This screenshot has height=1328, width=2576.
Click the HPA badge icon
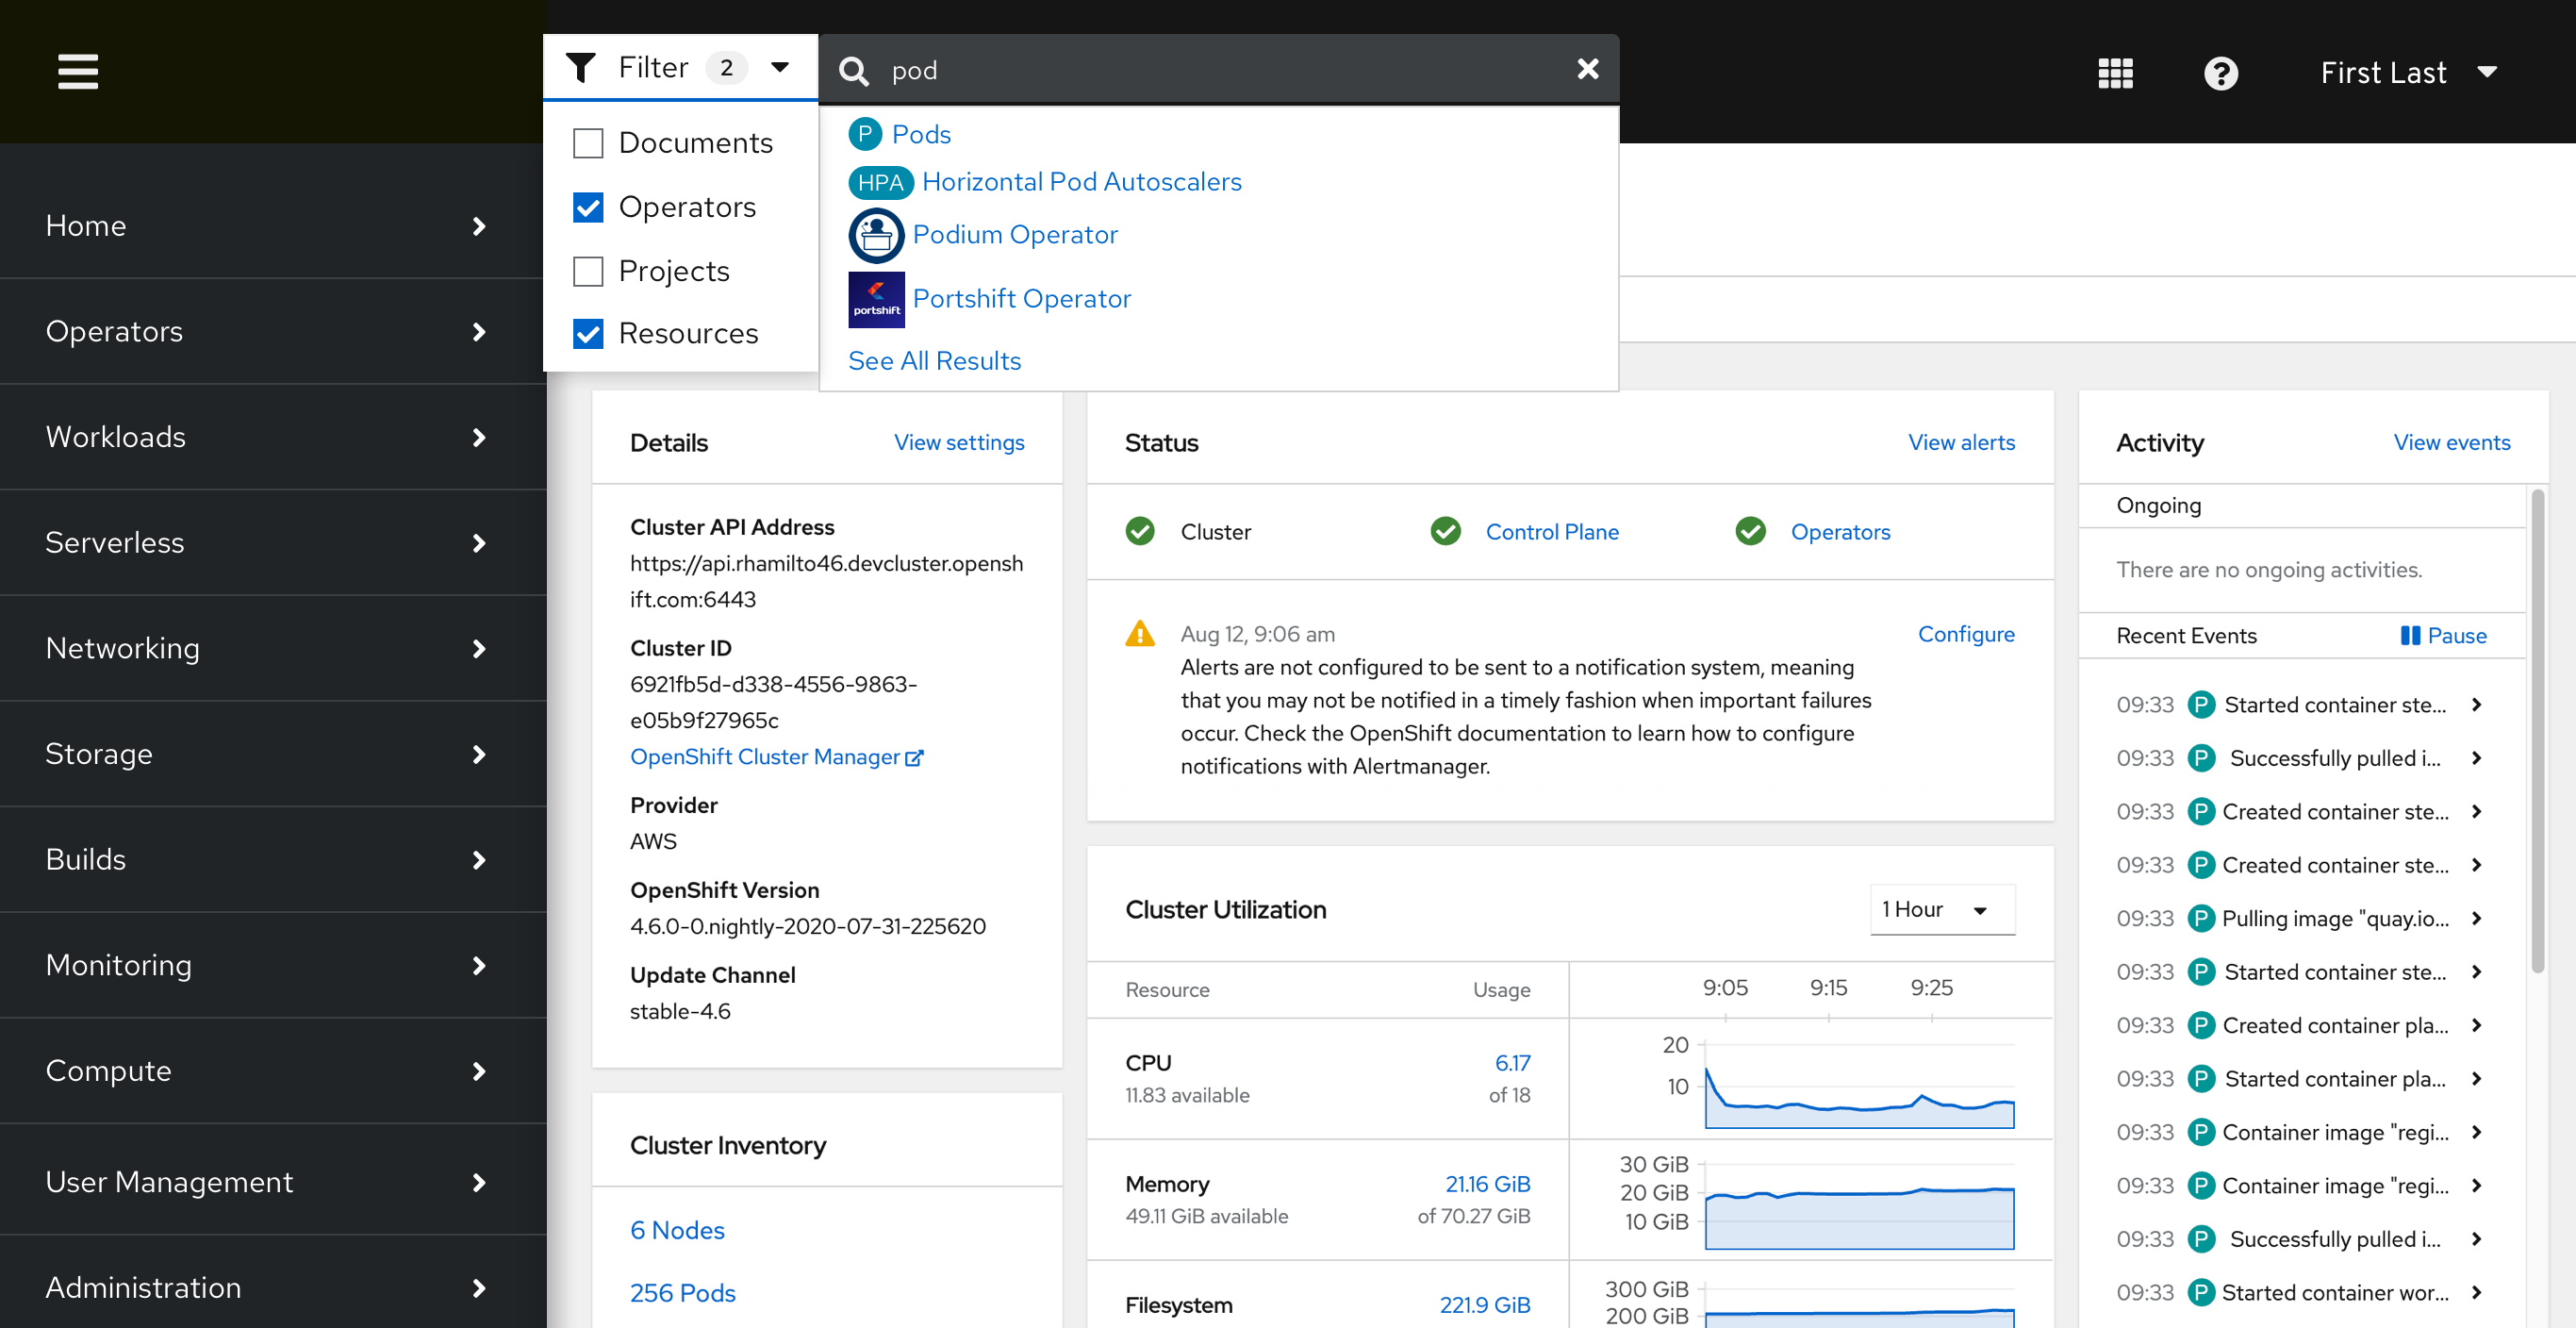coord(881,183)
